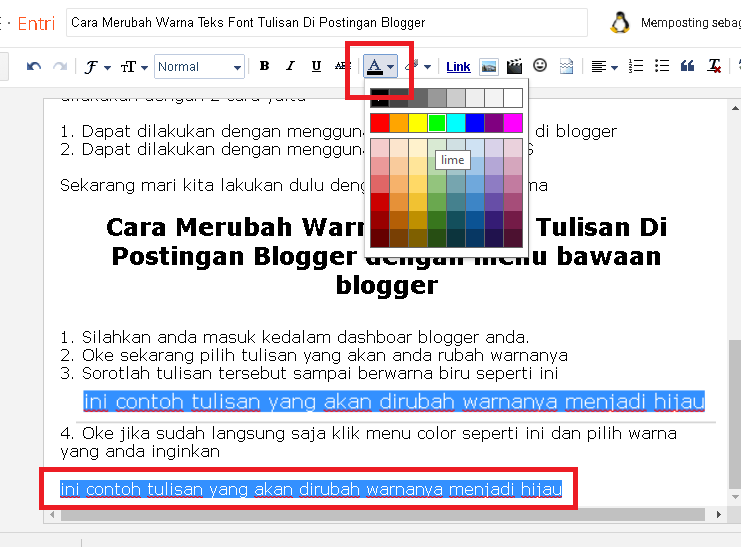The image size is (741, 547).
Task: Click line "Oke sekarang pilih tulisan"
Action: tap(314, 355)
